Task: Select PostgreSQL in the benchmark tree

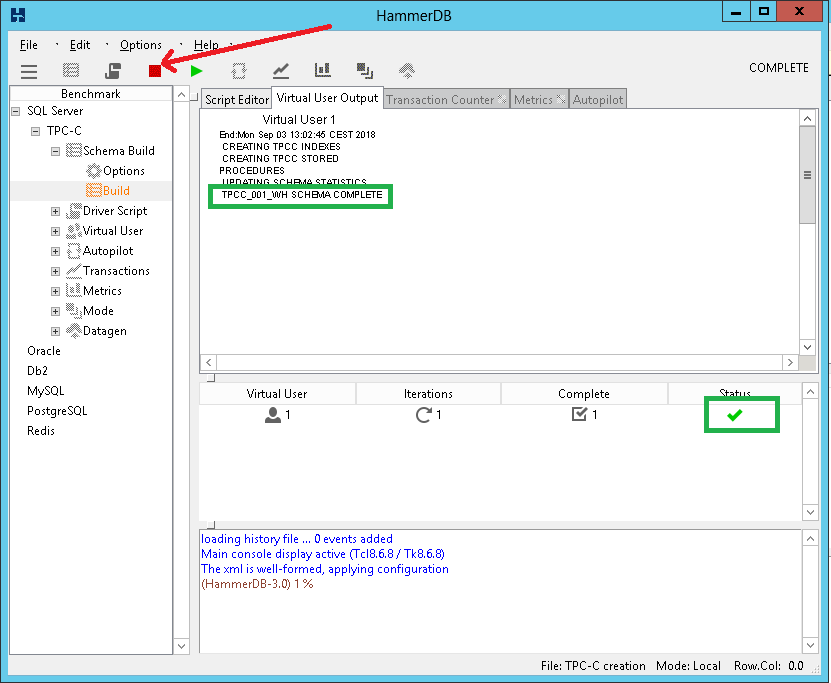Action: (x=57, y=411)
